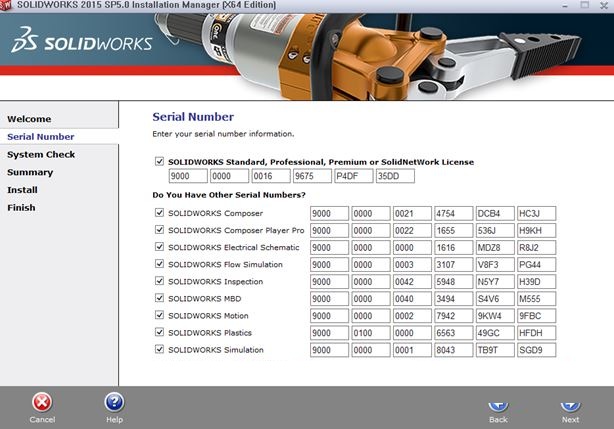This screenshot has height=429, width=614.
Task: Click Composer Player Pro field 0022
Action: point(412,231)
